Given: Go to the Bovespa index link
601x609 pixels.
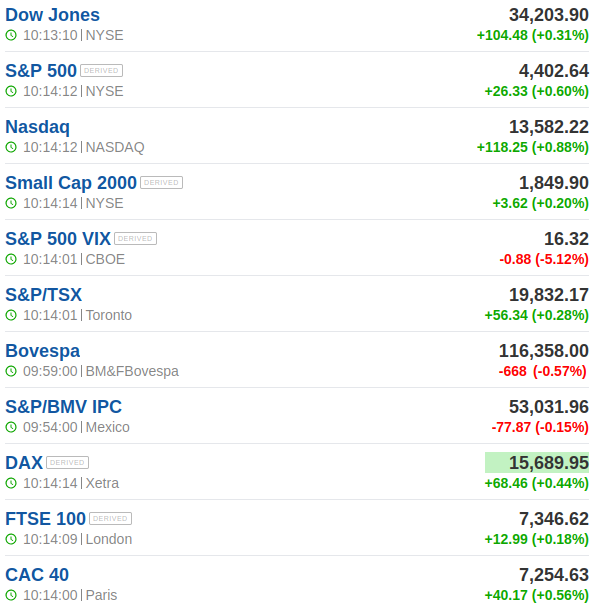Looking at the screenshot, I should point(42,351).
